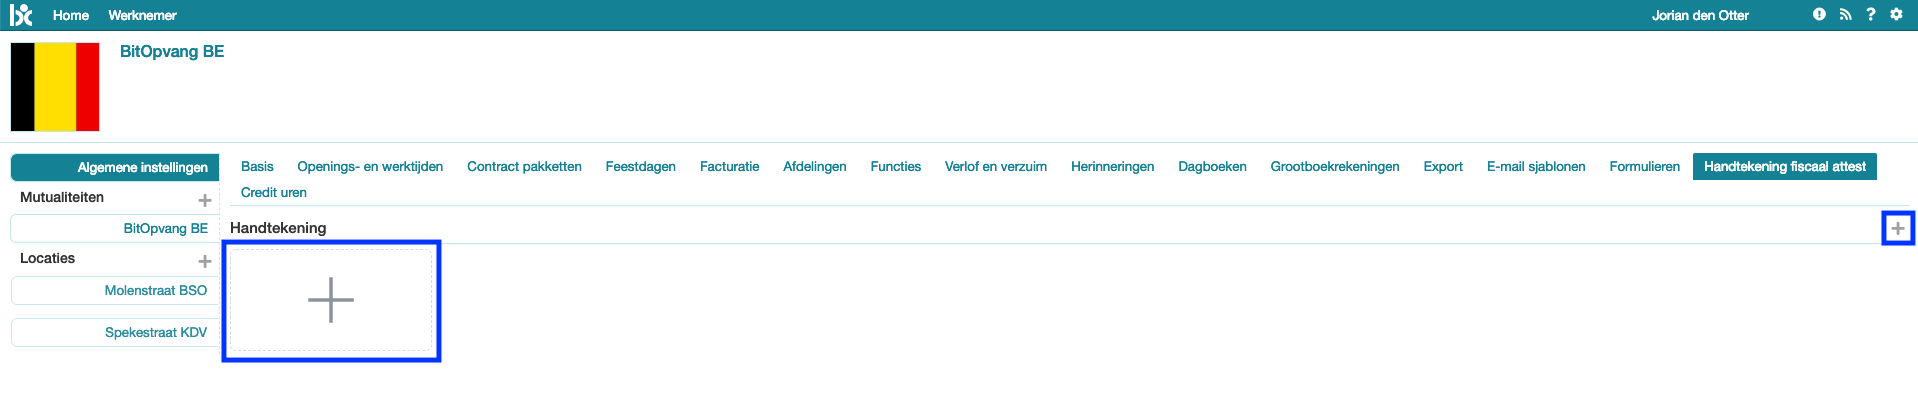1918x398 pixels.
Task: Open the Werknemer menu
Action: coord(142,15)
